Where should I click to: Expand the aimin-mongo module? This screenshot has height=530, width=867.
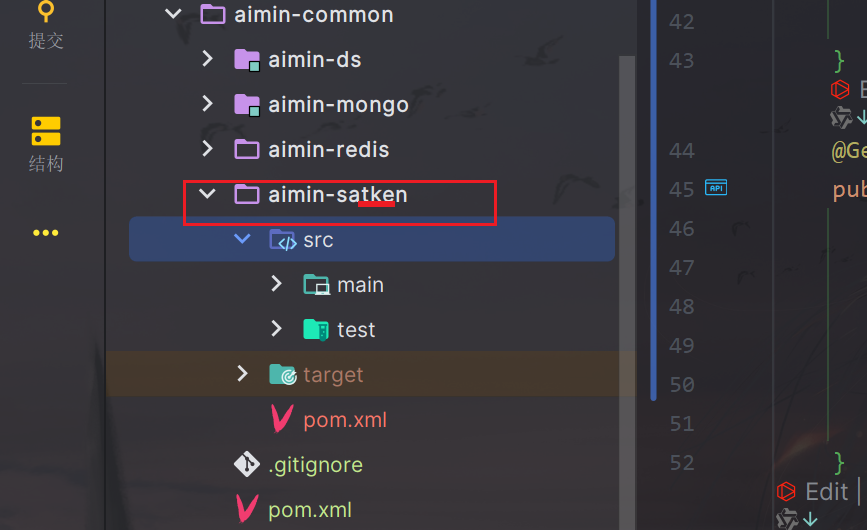(208, 105)
